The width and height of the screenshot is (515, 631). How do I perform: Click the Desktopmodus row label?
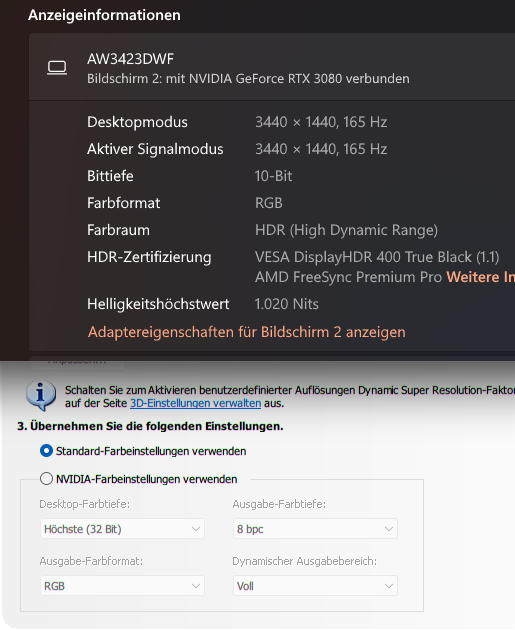point(137,122)
